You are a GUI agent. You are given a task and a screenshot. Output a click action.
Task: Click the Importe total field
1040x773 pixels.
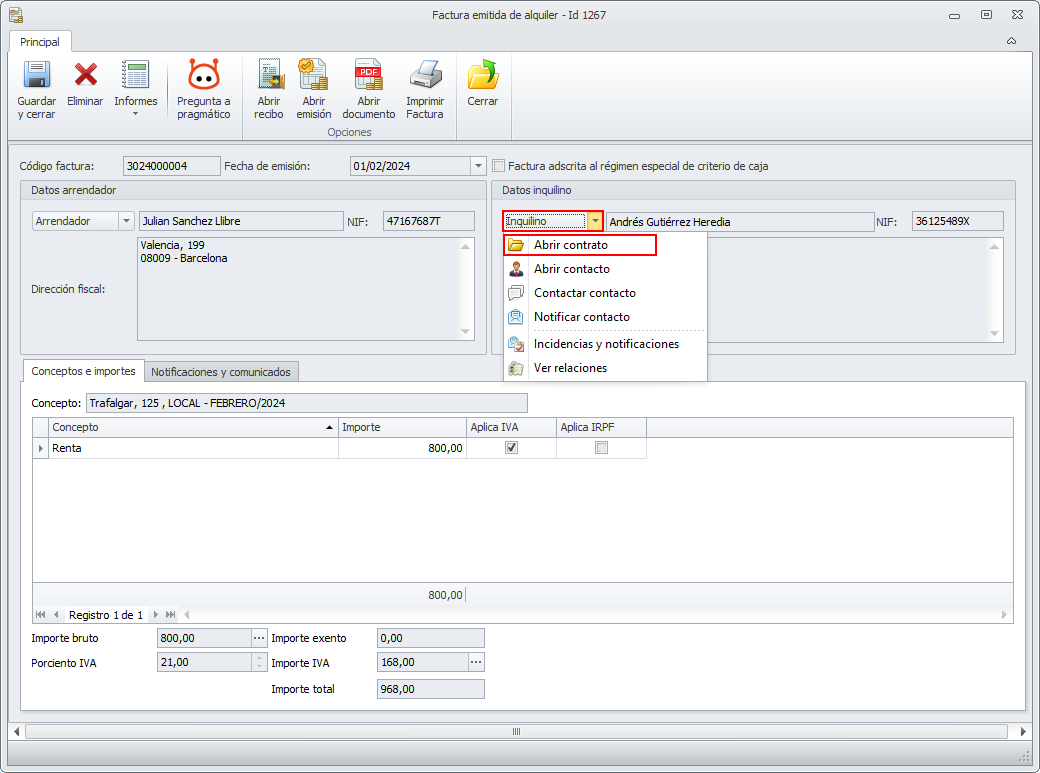point(430,689)
